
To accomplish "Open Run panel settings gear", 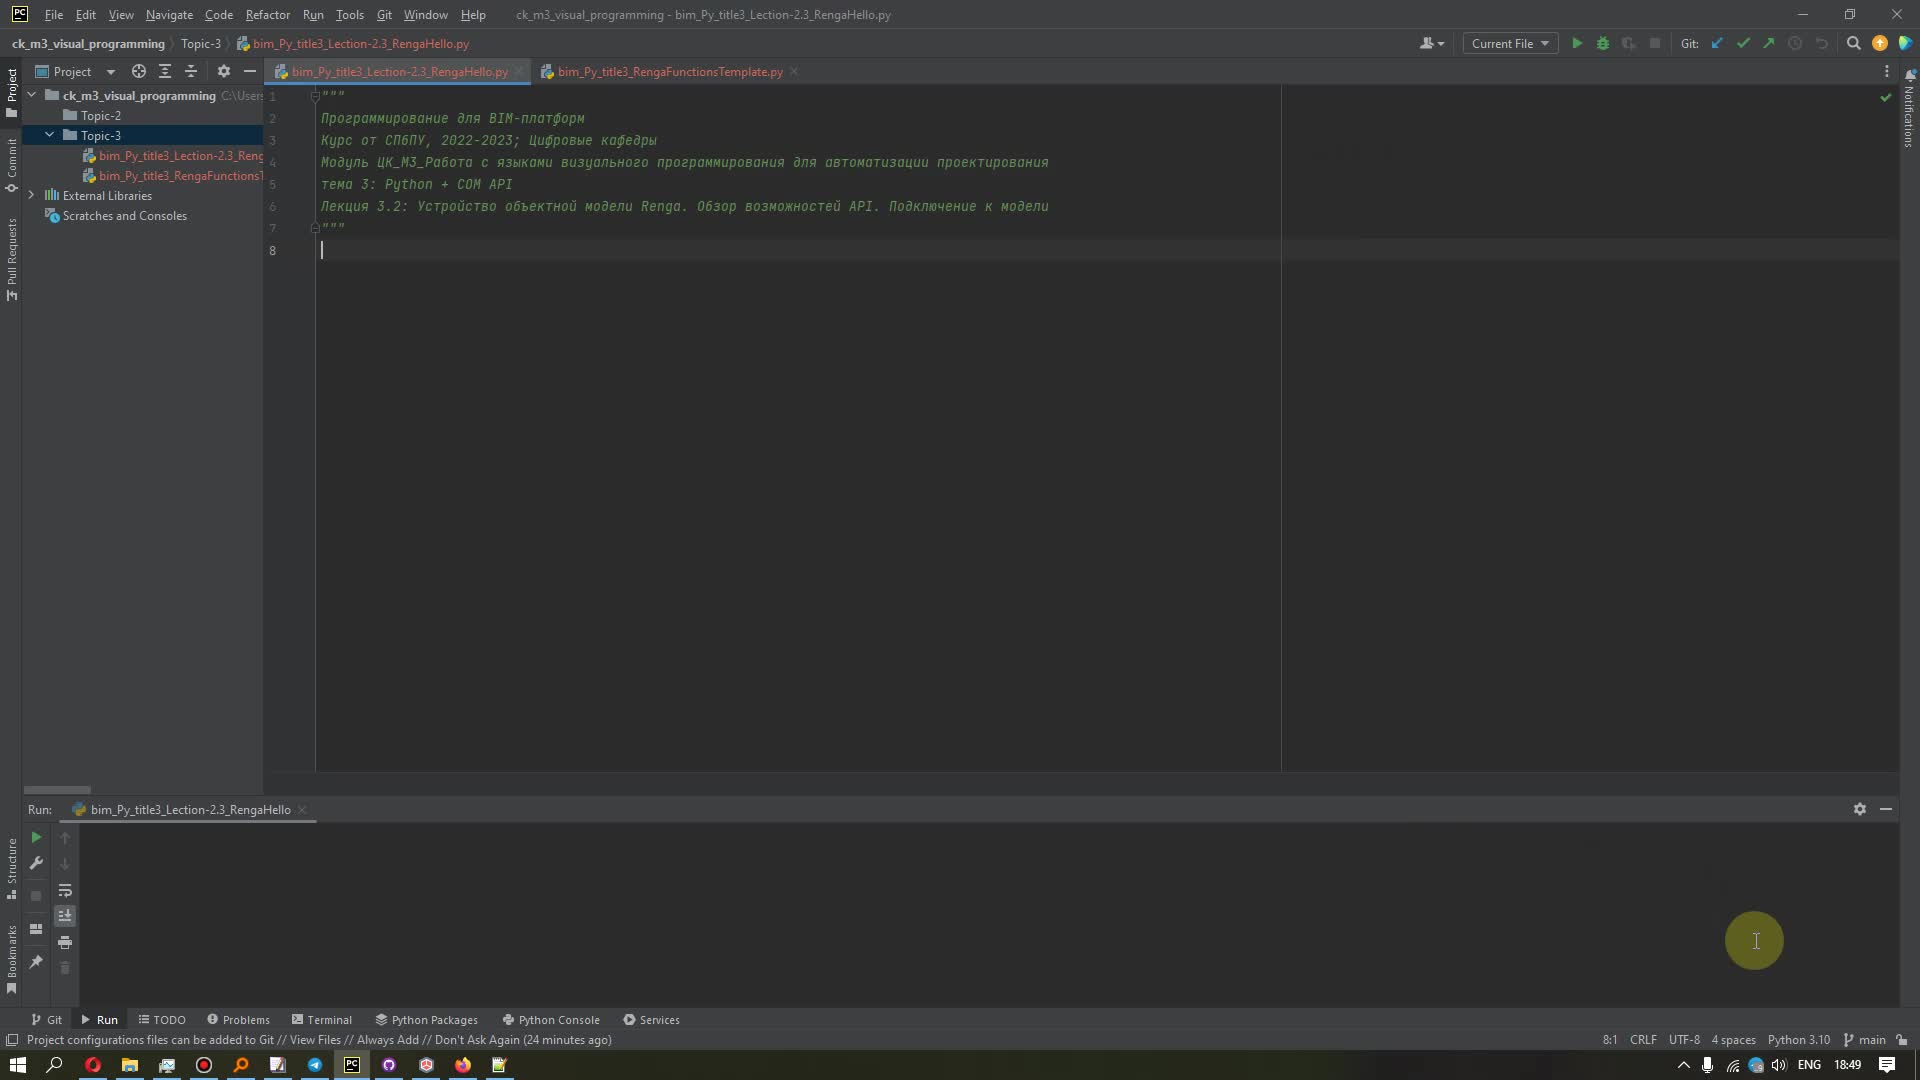I will (x=1860, y=809).
